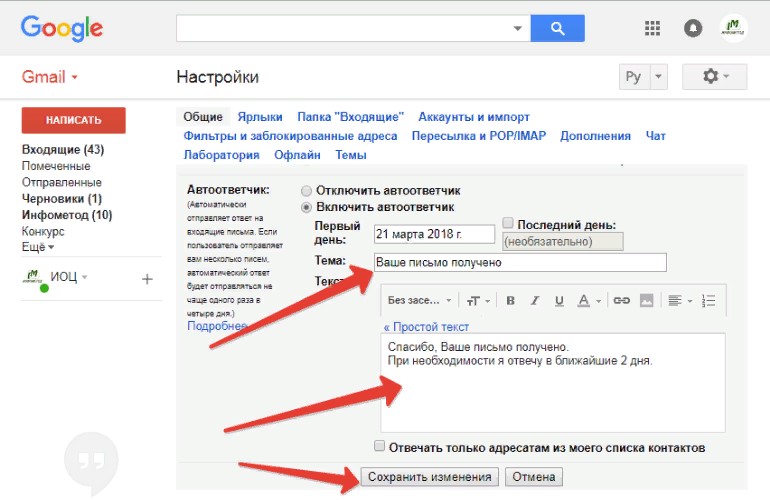Open the Gmail dropdown menu
Image resolution: width=770 pixels, height=500 pixels.
[x=50, y=77]
